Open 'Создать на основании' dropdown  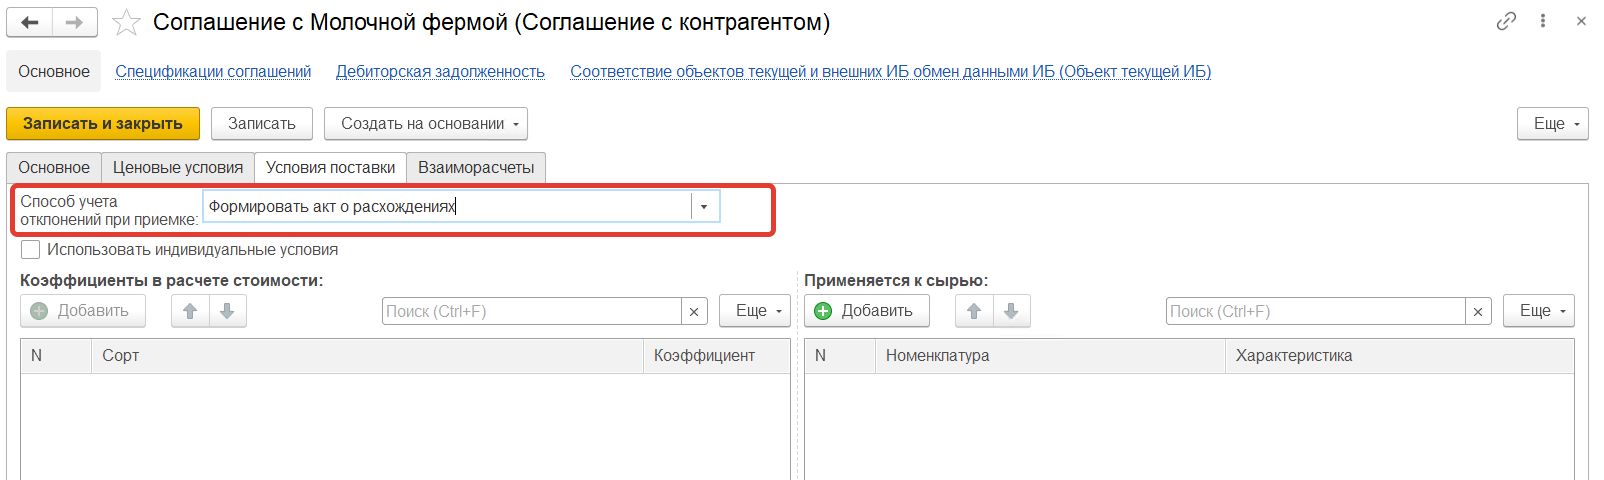[426, 124]
